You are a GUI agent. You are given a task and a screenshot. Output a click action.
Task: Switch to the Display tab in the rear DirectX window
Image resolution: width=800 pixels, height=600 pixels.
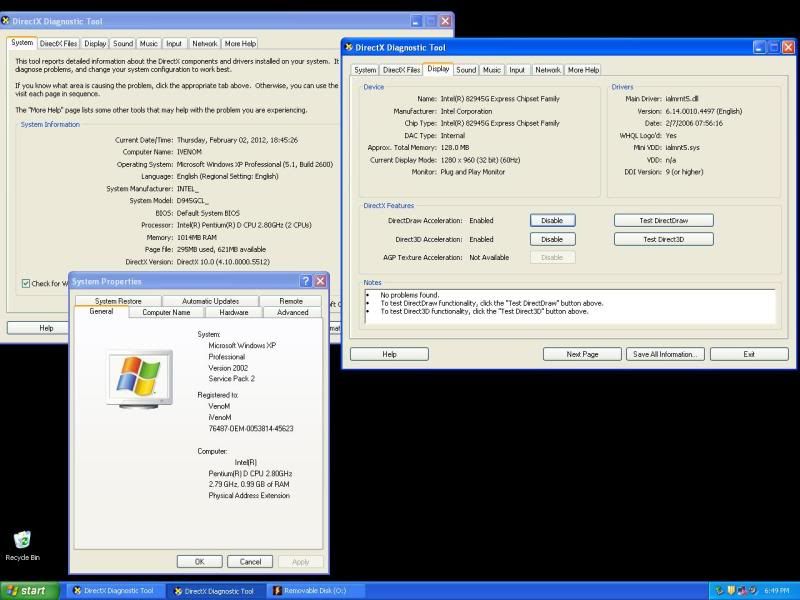point(95,44)
